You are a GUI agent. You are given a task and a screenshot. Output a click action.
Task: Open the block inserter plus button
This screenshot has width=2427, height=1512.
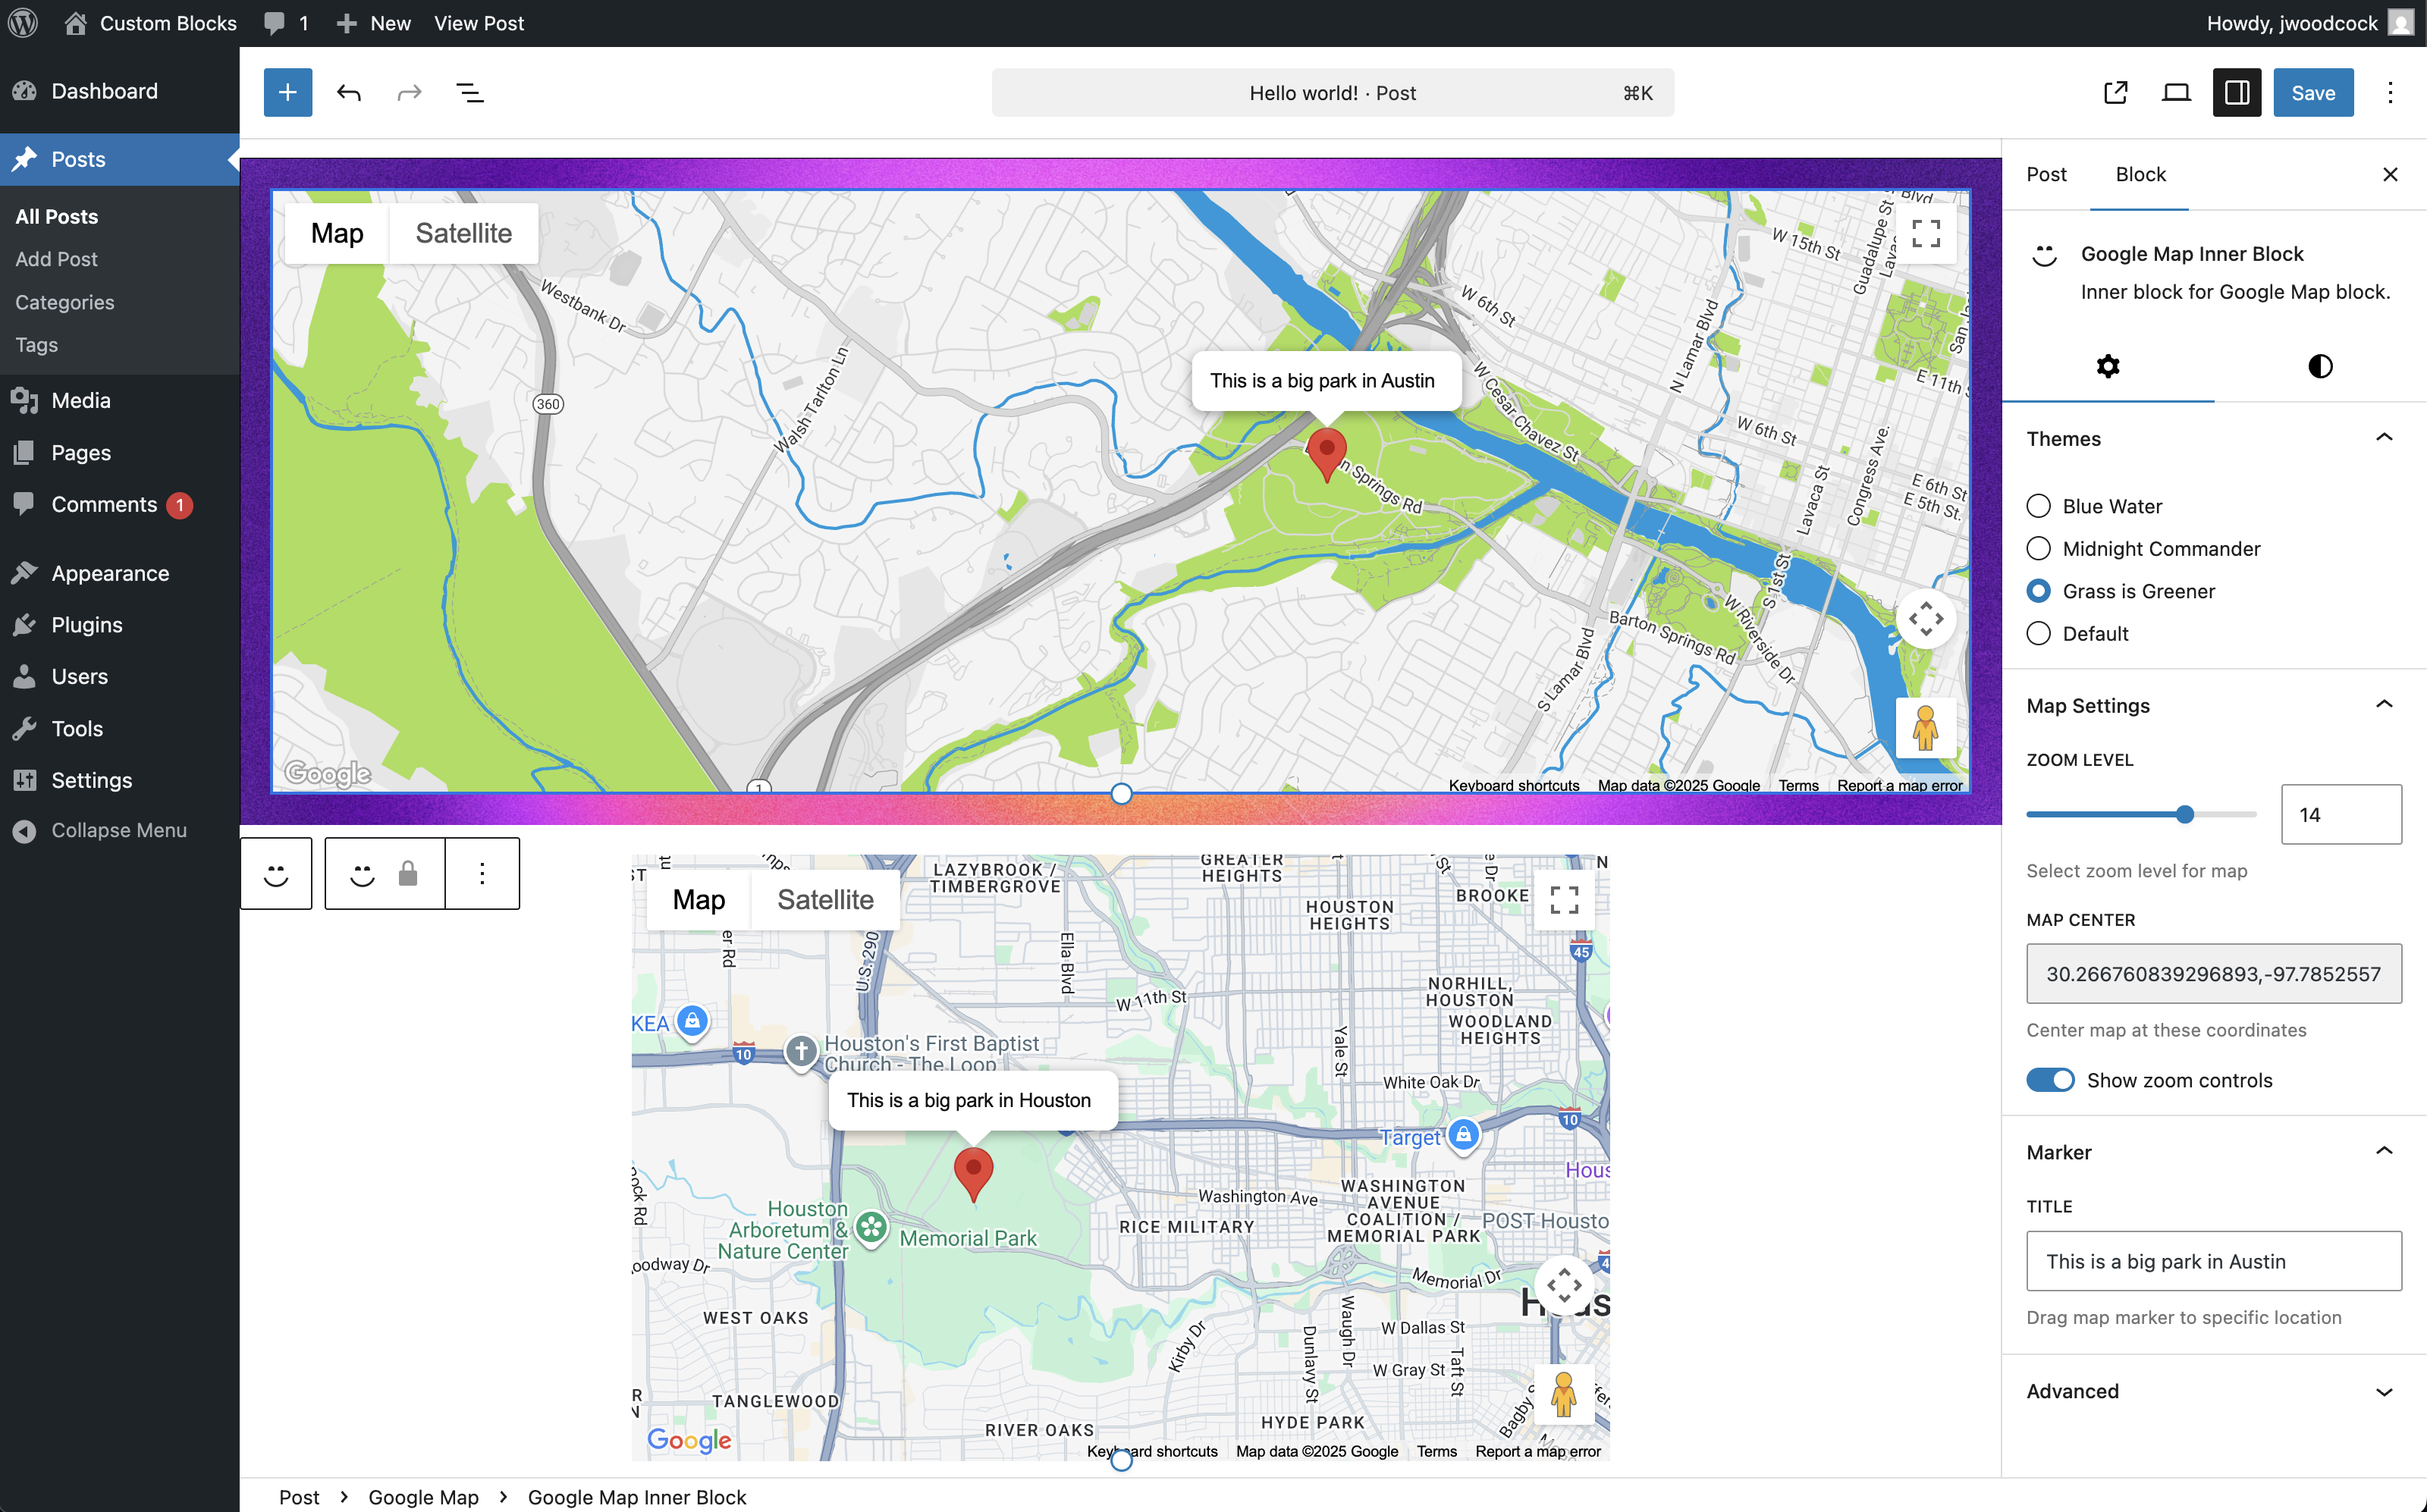pos(287,93)
